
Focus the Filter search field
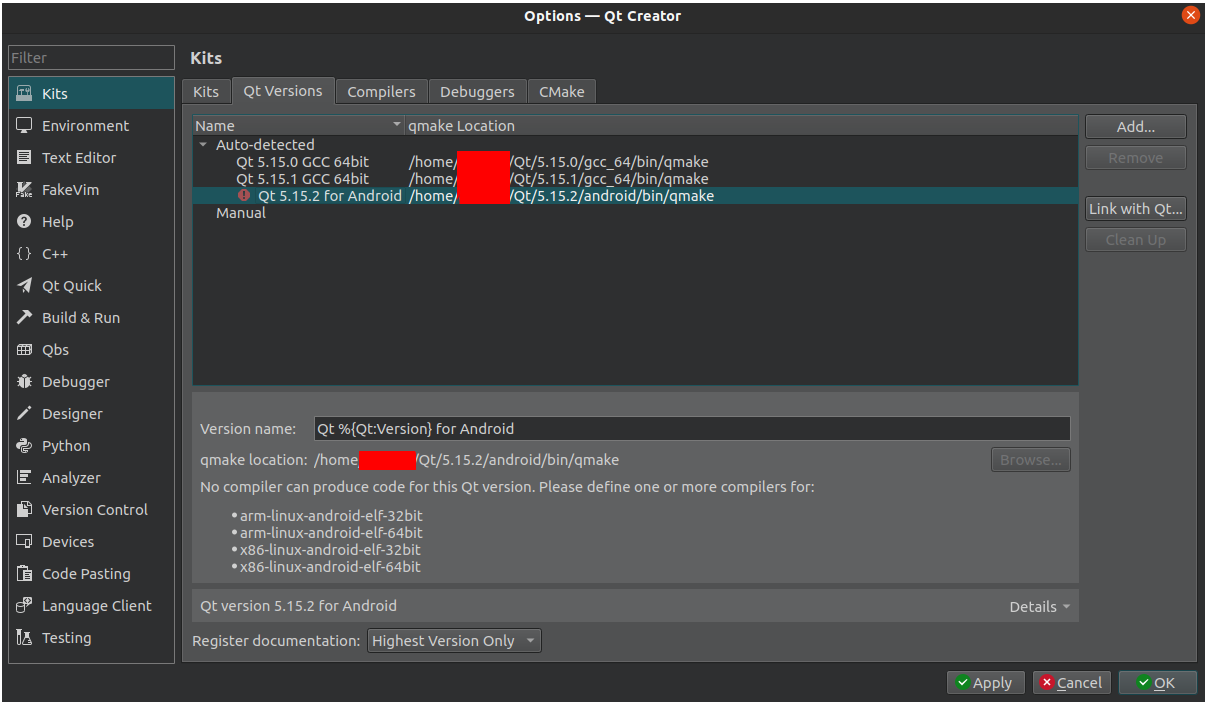click(92, 58)
